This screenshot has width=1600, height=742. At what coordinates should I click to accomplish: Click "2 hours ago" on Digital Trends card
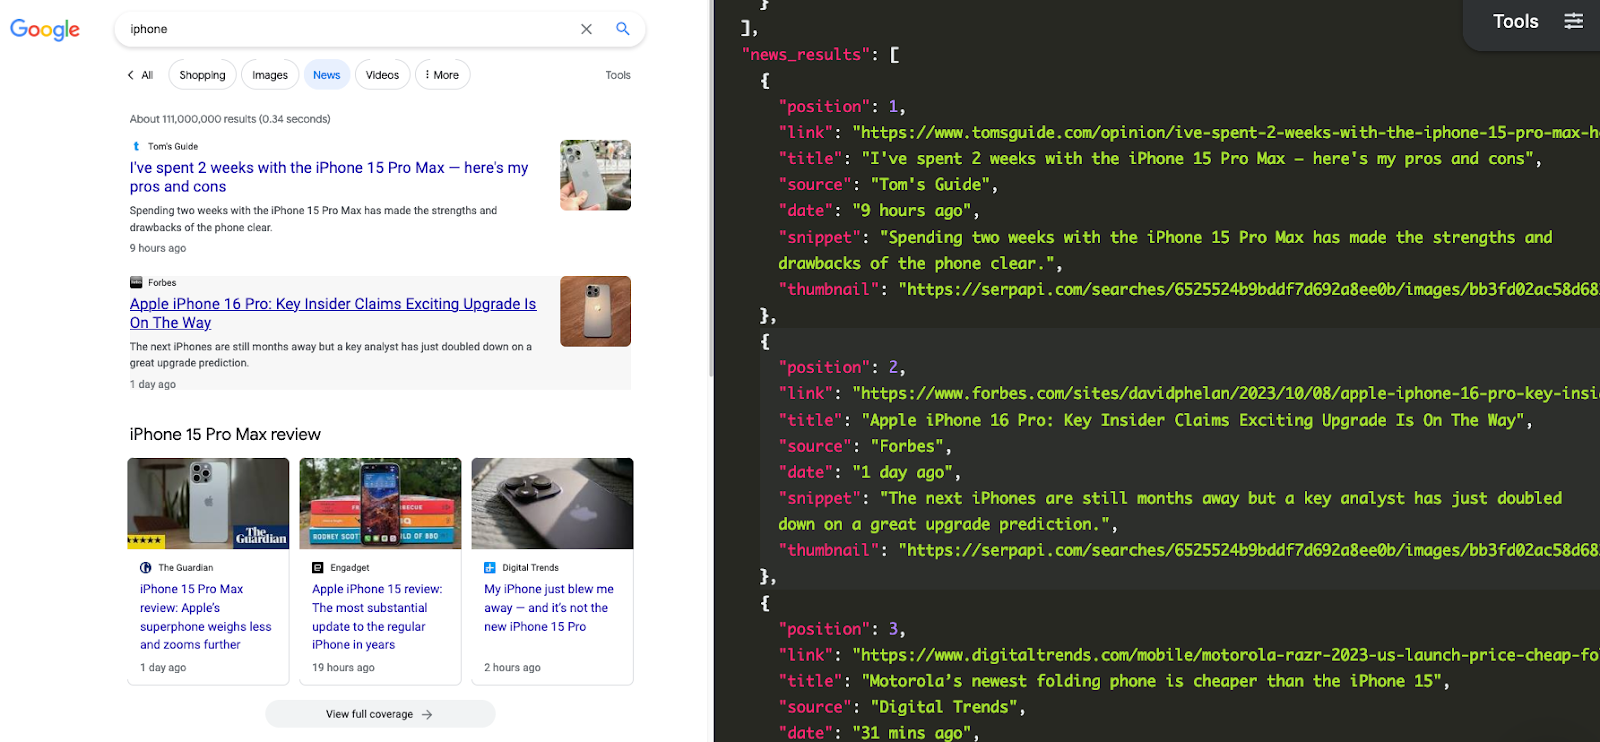(512, 667)
